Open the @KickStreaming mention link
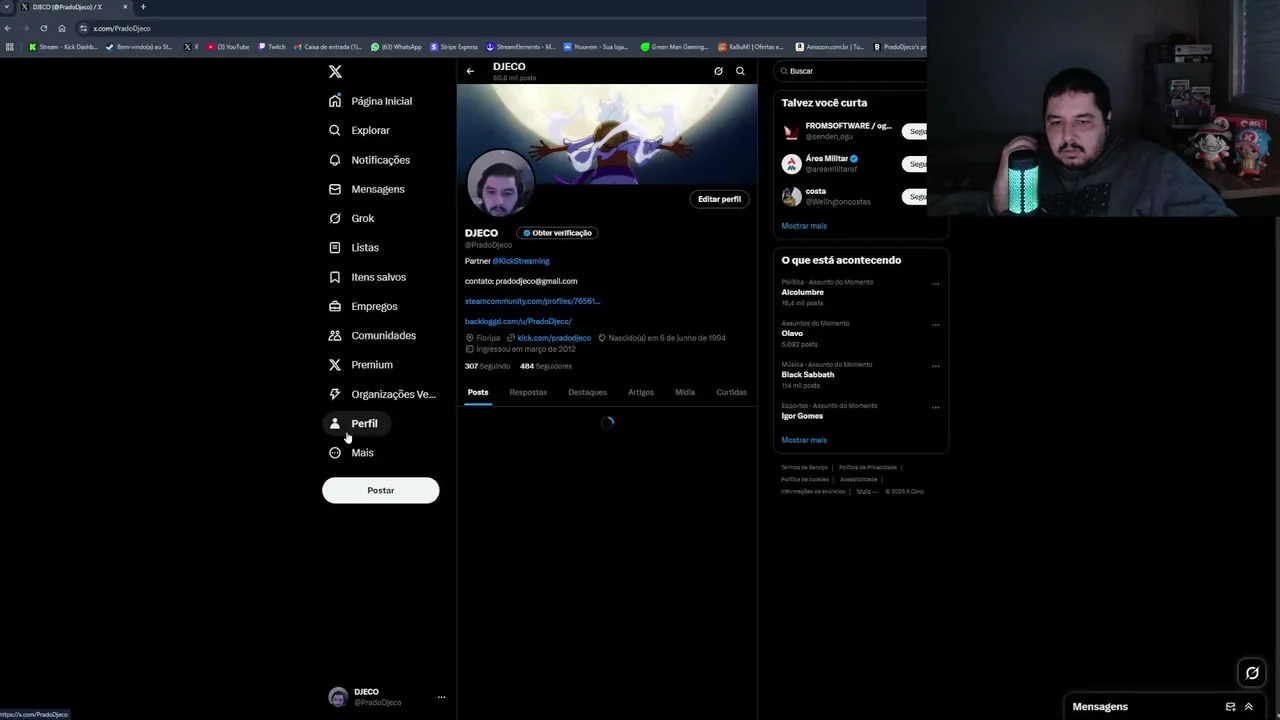Screen dimensions: 1280x720 (521, 261)
